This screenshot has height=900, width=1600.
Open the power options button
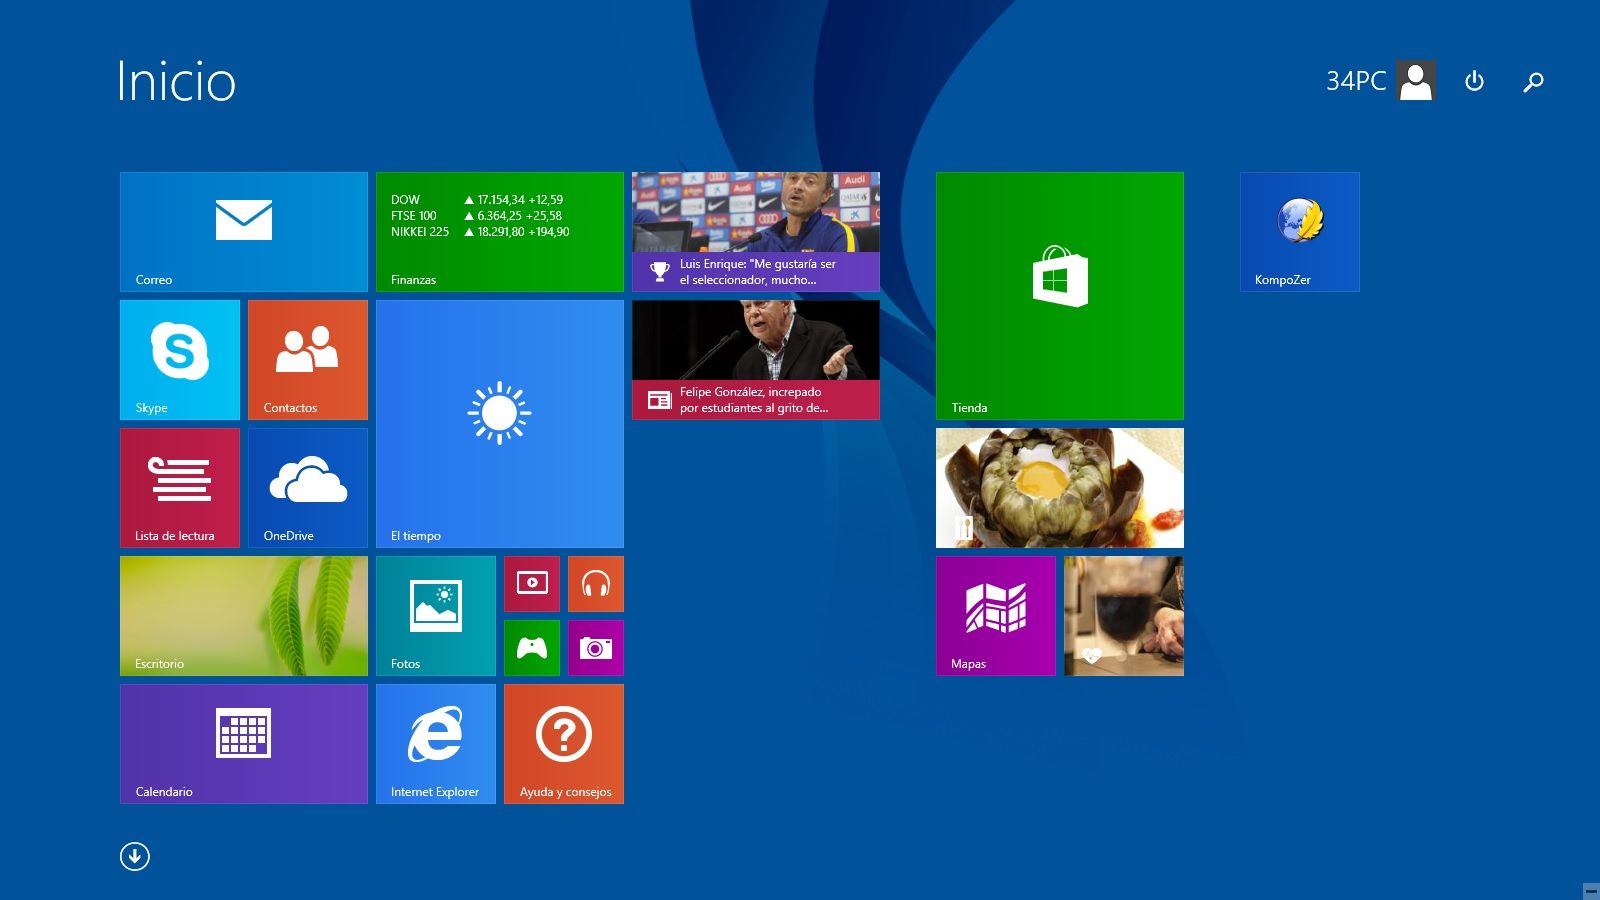click(x=1474, y=81)
